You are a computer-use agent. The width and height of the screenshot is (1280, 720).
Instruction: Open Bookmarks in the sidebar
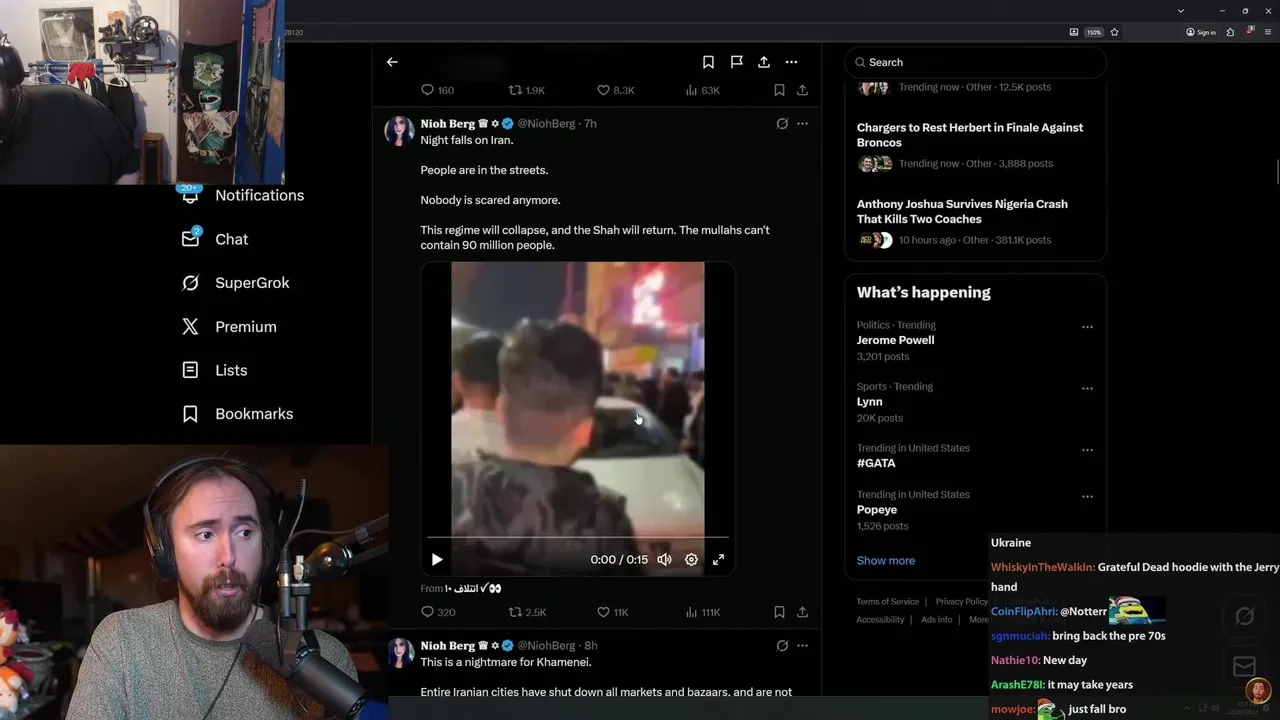237,414
